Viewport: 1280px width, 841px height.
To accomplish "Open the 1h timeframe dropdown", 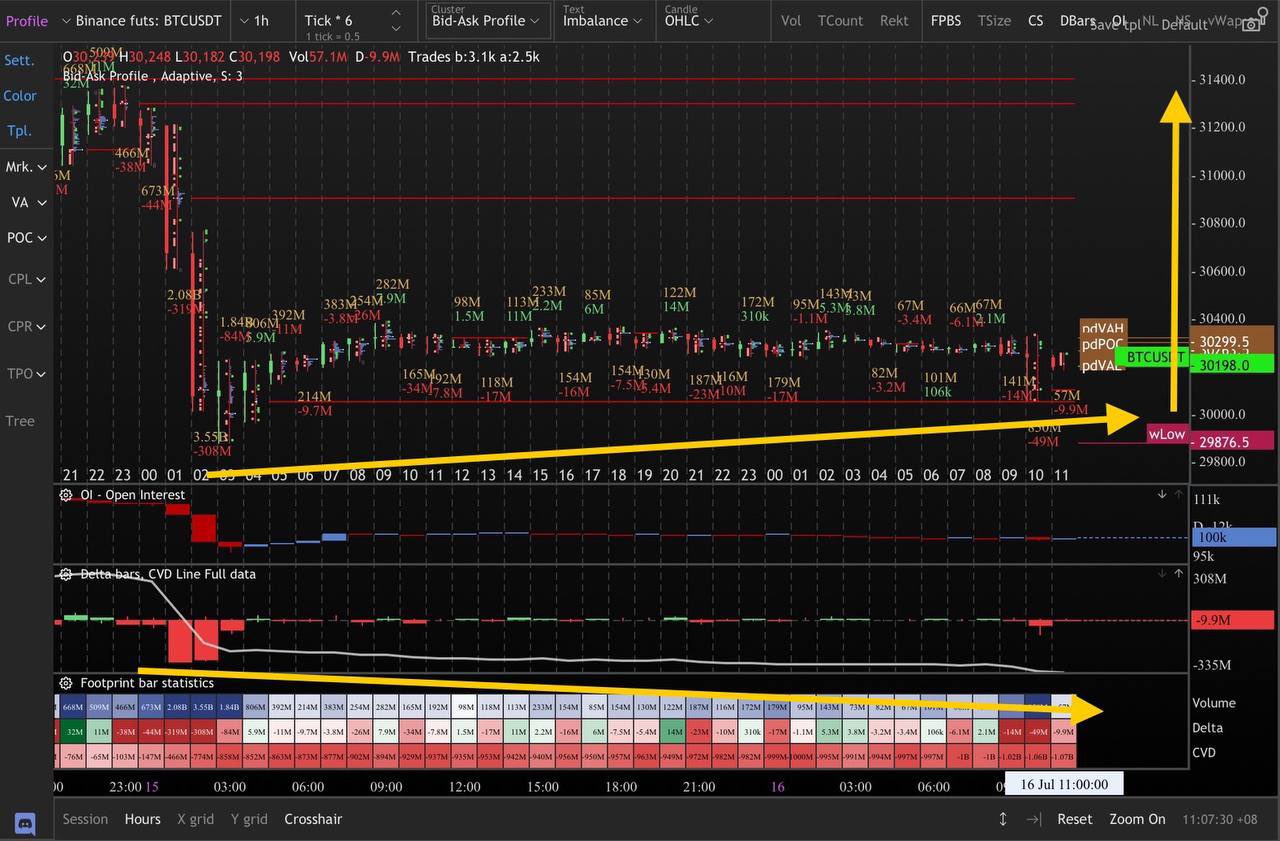I will pos(258,20).
